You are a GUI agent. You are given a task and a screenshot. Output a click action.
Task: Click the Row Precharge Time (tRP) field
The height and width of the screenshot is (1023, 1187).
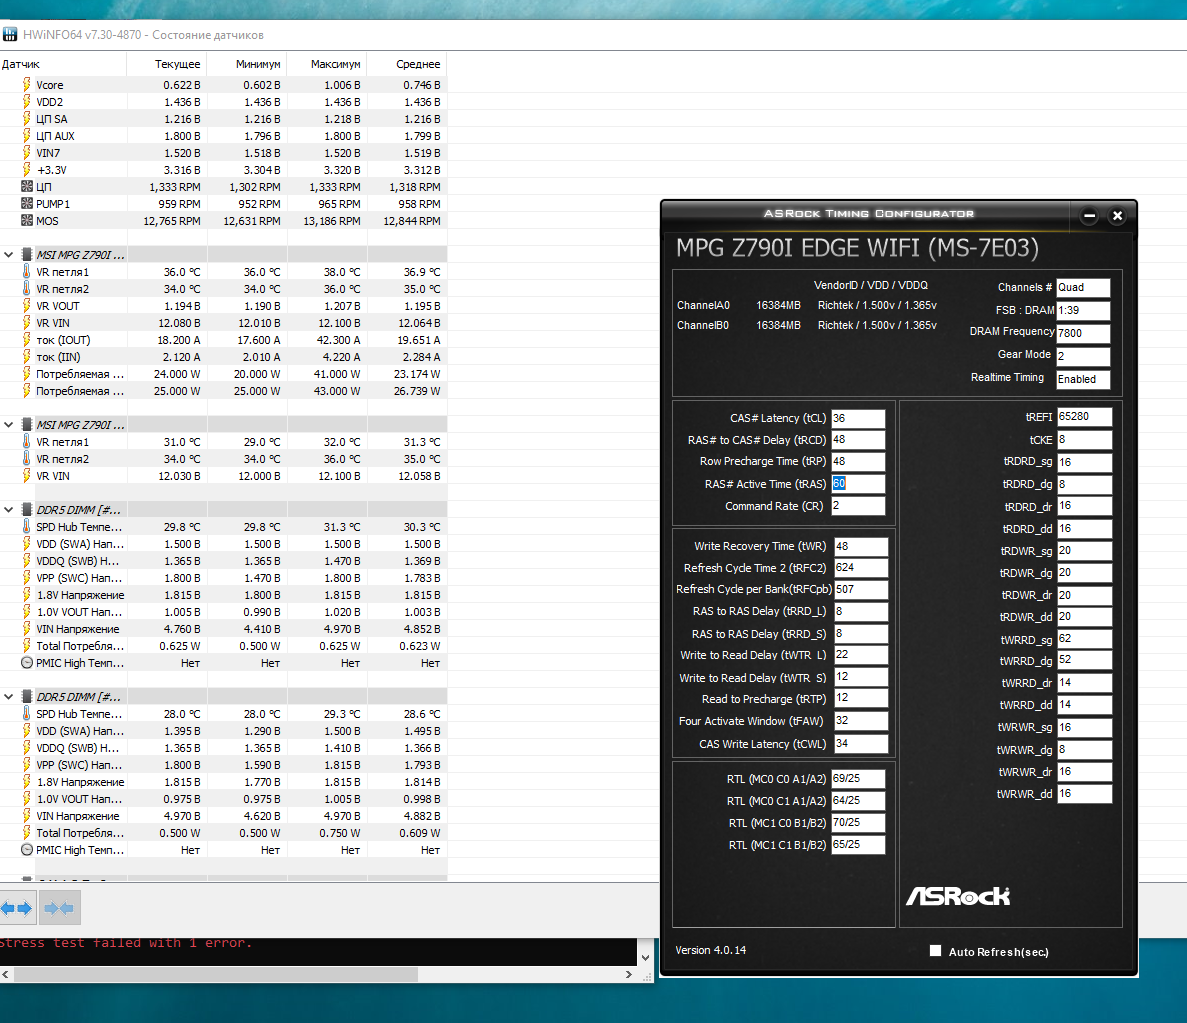(858, 462)
